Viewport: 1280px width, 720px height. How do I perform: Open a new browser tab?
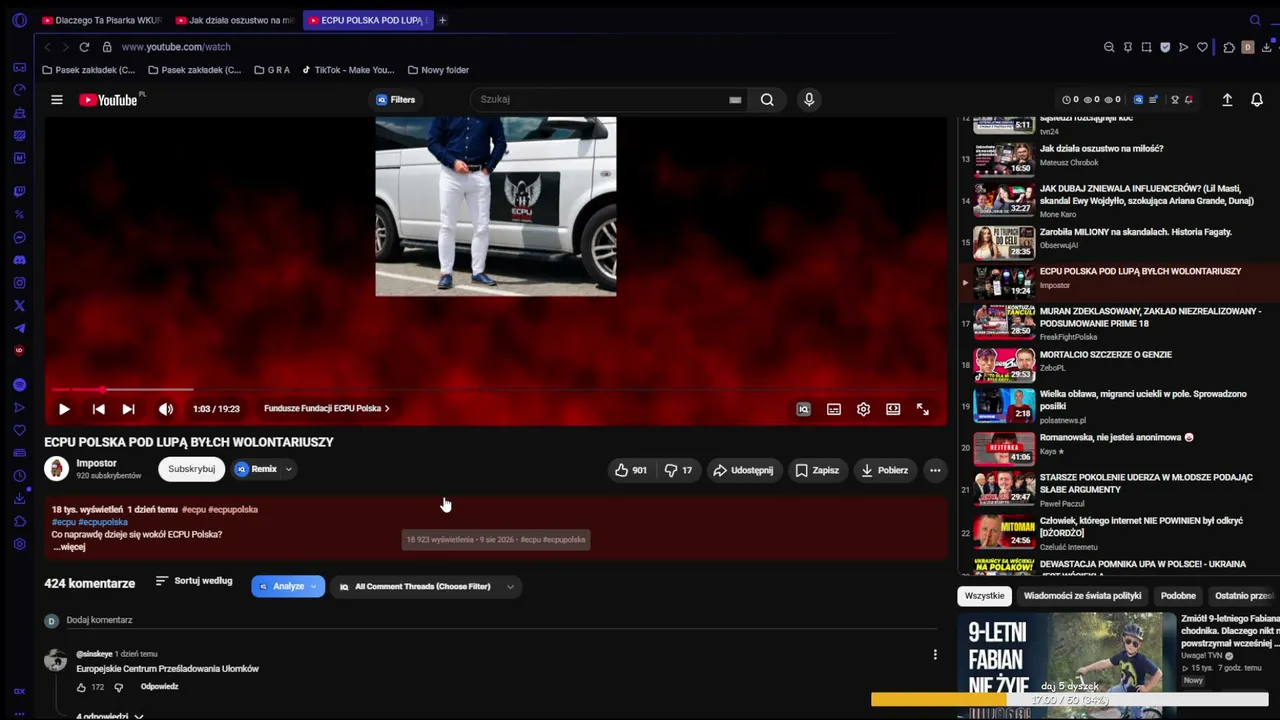point(442,20)
